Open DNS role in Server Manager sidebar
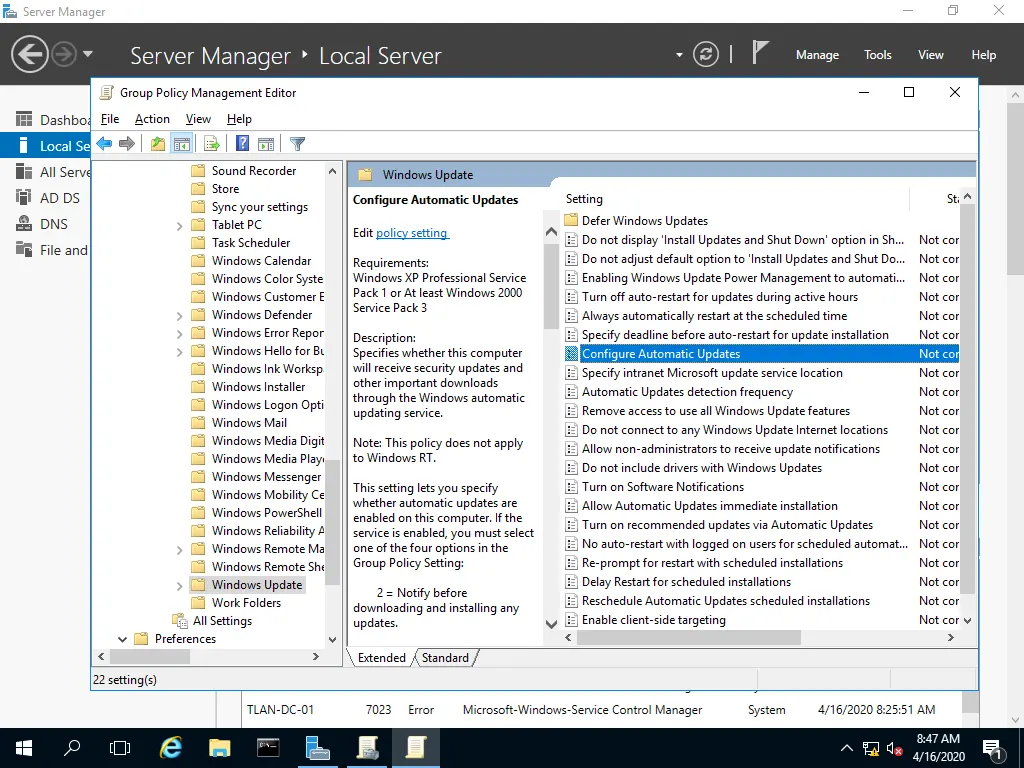This screenshot has width=1024, height=768. [x=42, y=224]
